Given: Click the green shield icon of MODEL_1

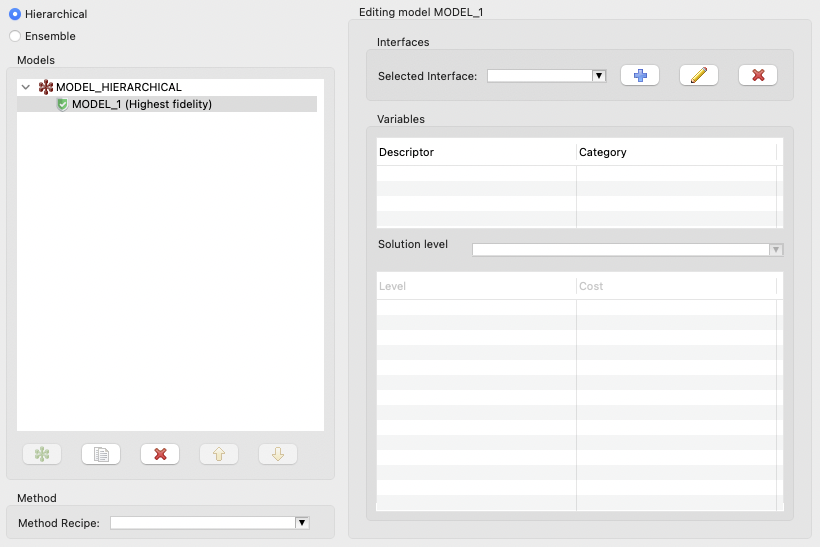Looking at the screenshot, I should coord(62,104).
